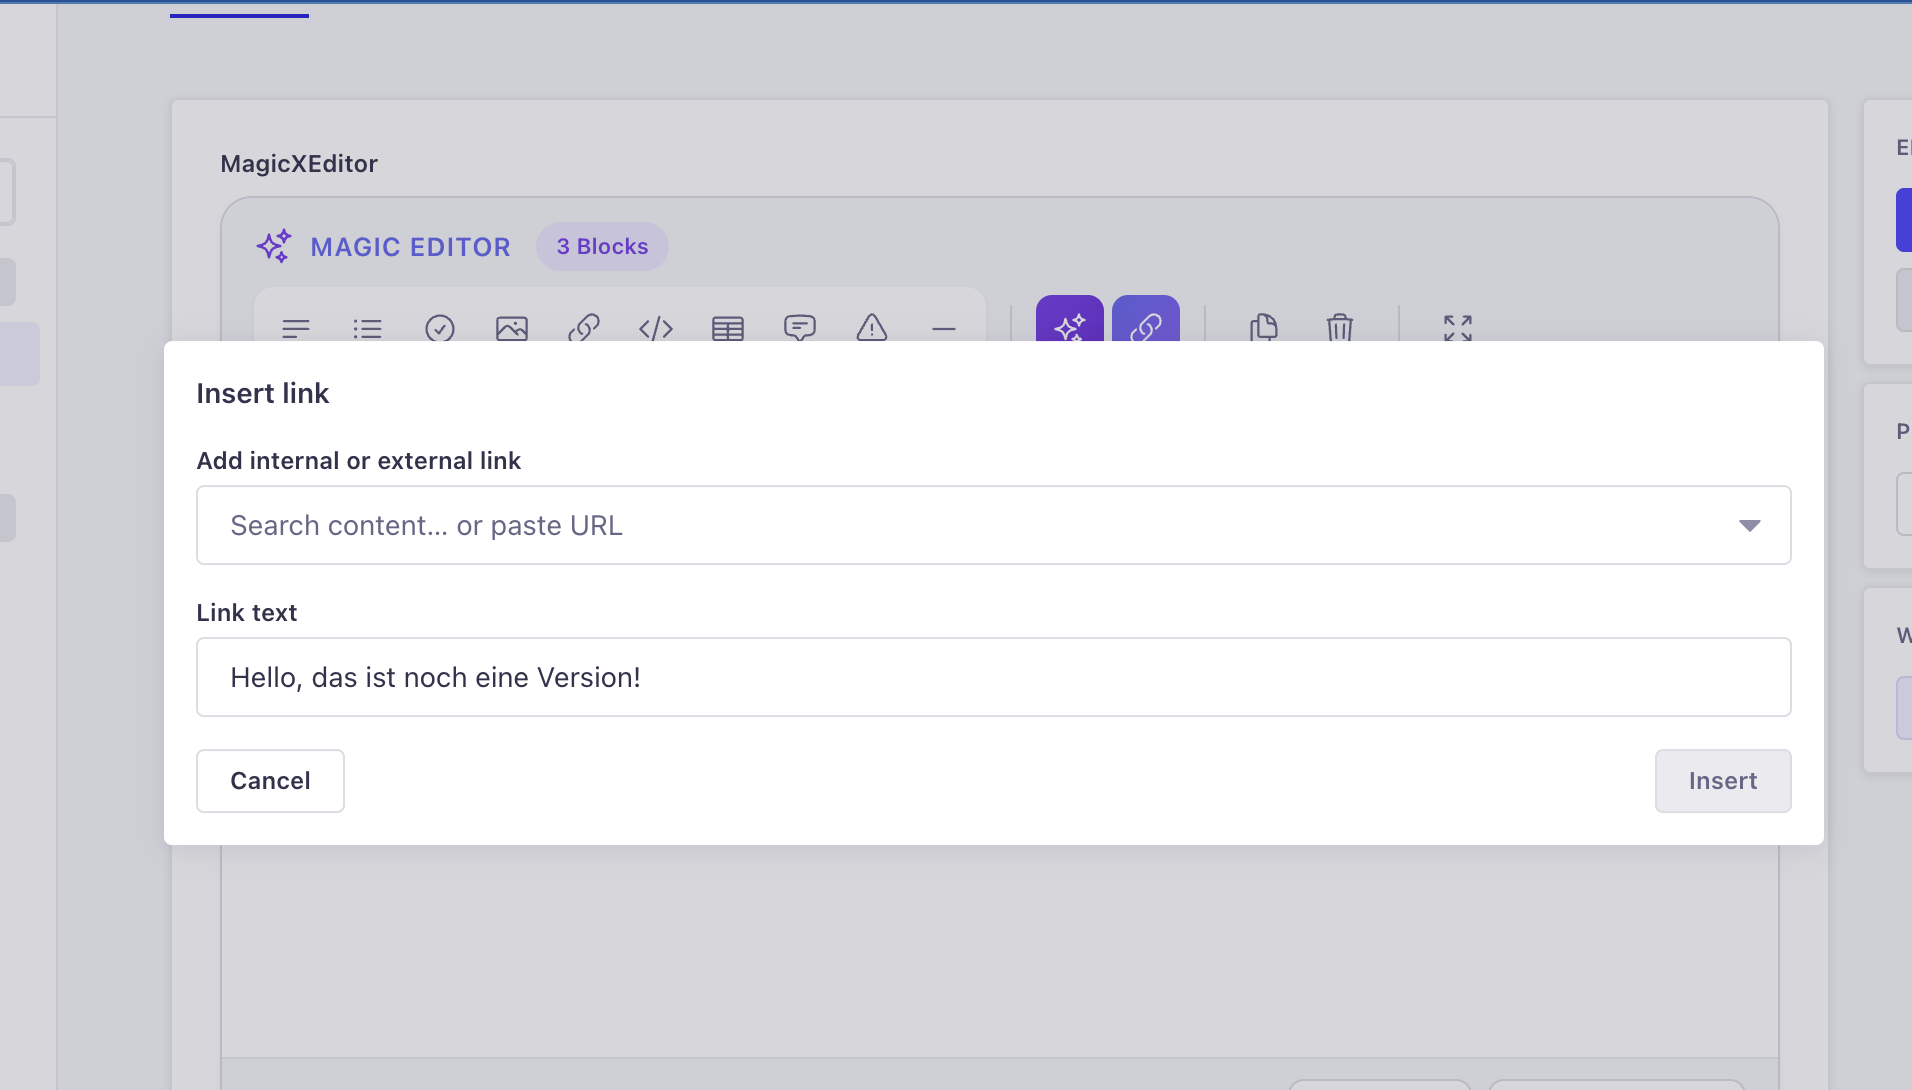The height and width of the screenshot is (1090, 1912).
Task: Insert an image block
Action: click(x=512, y=327)
